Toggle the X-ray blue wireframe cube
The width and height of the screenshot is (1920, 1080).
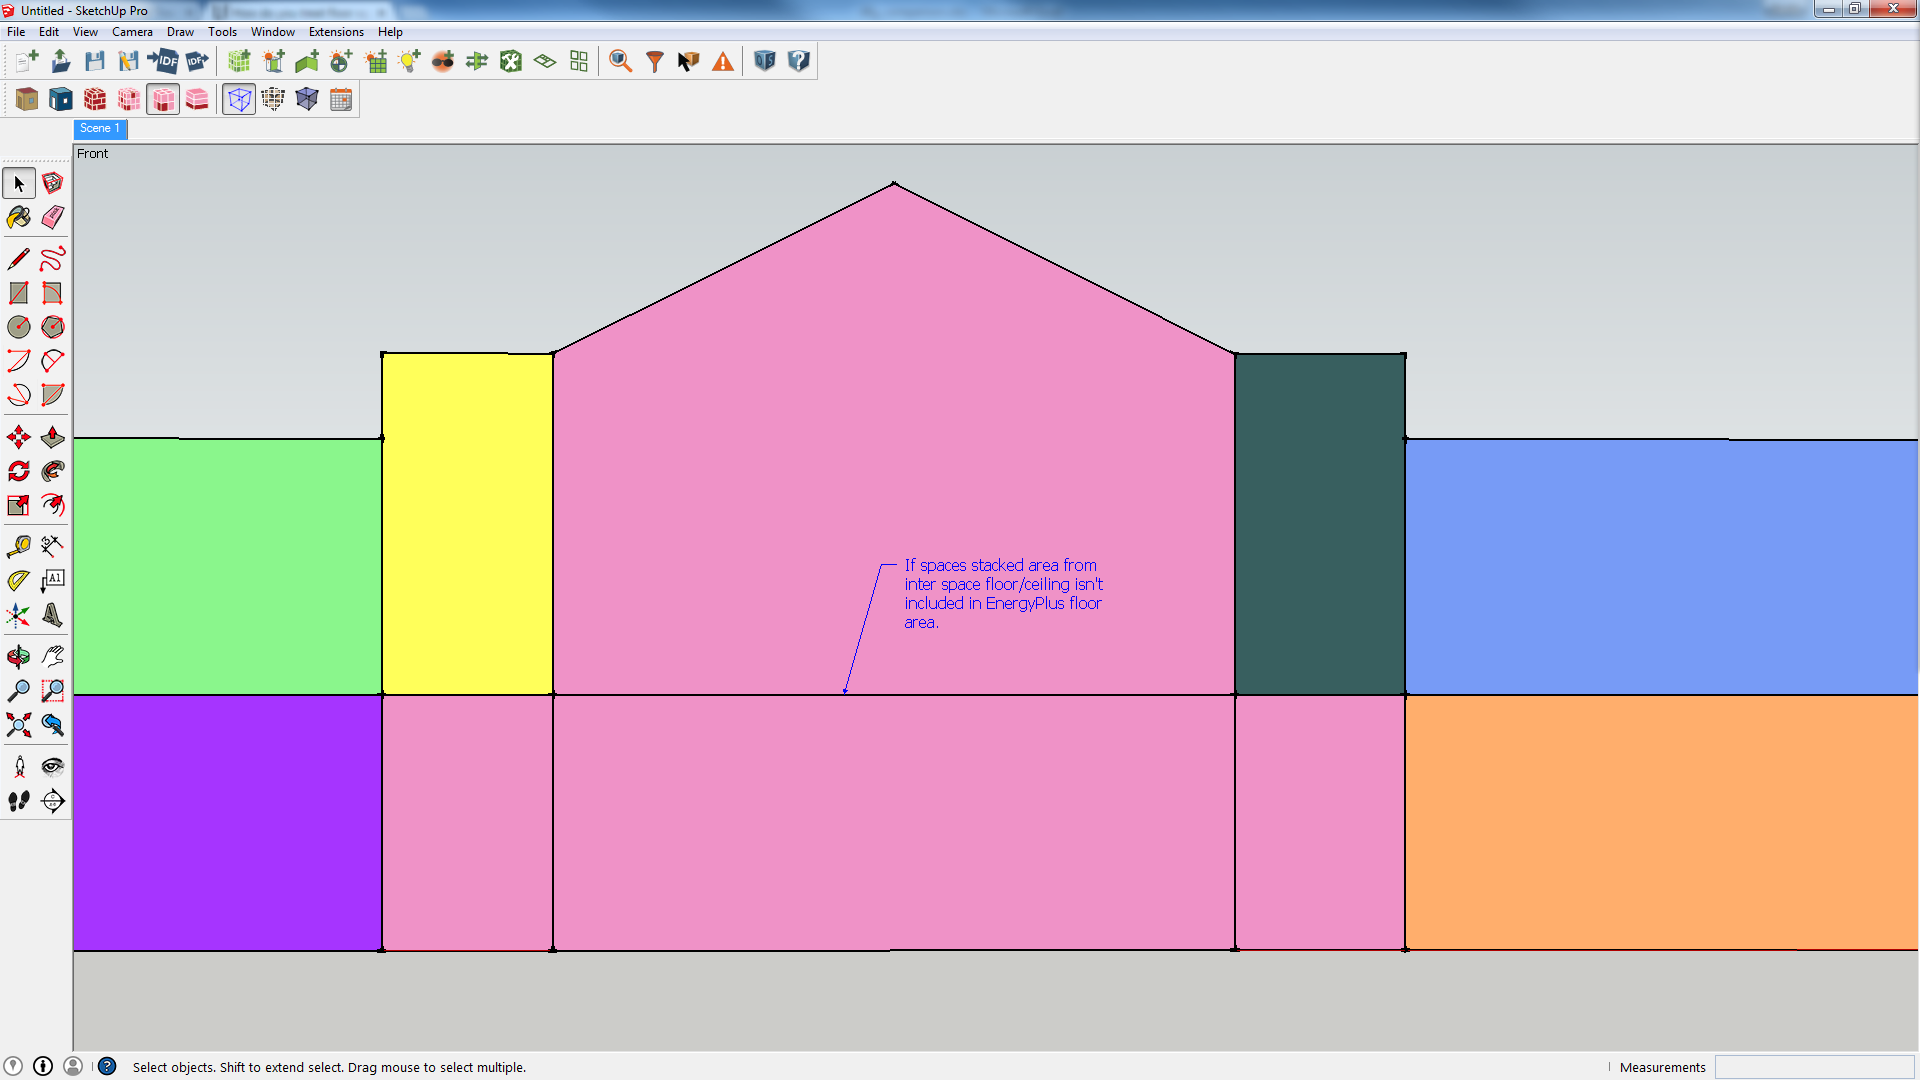click(239, 100)
